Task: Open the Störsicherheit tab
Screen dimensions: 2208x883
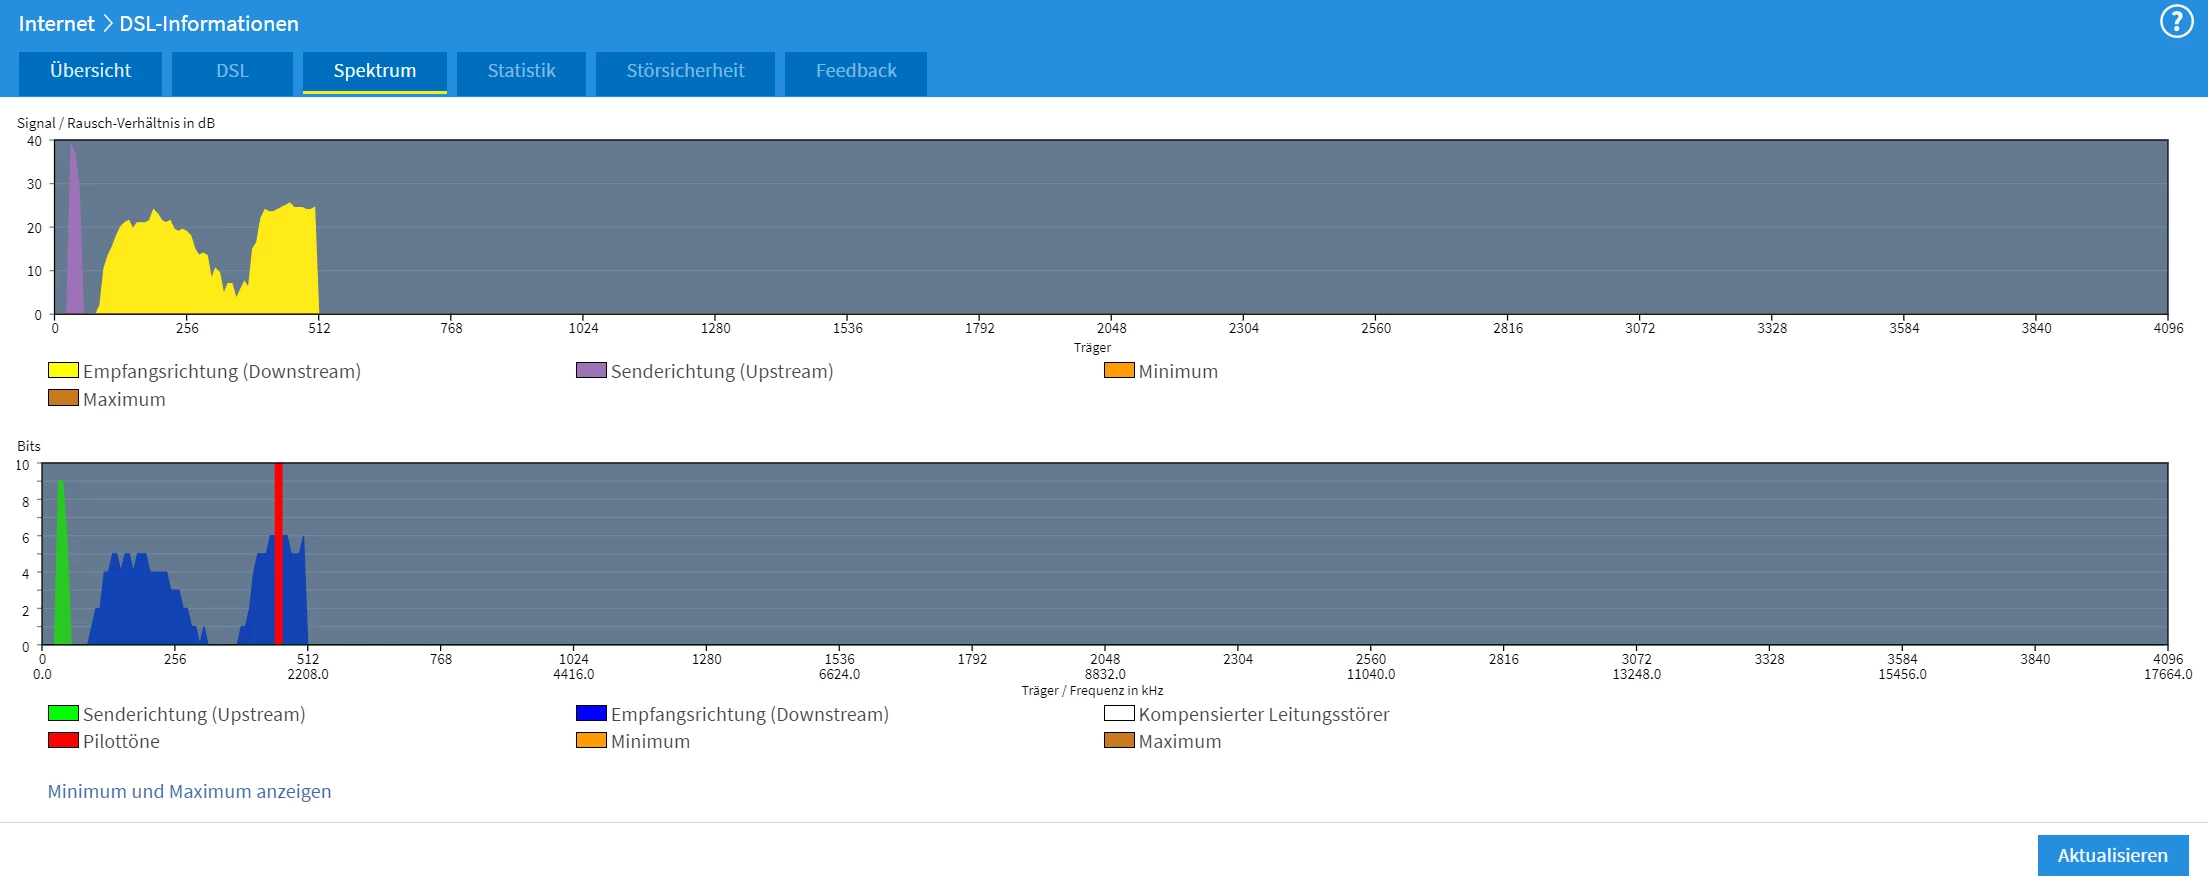Action: [685, 72]
